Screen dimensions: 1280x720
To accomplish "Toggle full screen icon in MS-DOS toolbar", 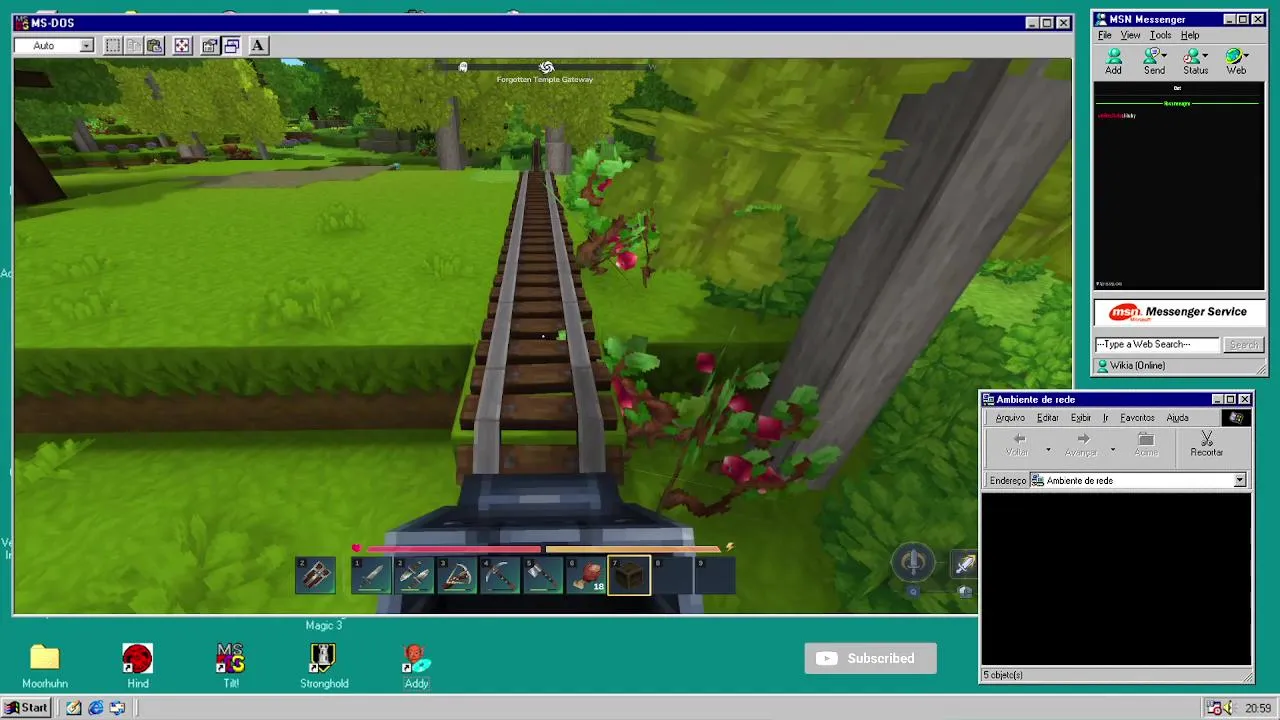I will tap(182, 45).
